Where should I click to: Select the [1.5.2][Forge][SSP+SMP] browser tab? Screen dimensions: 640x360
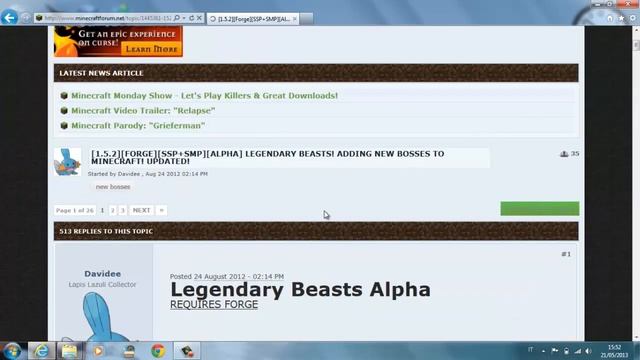click(253, 19)
